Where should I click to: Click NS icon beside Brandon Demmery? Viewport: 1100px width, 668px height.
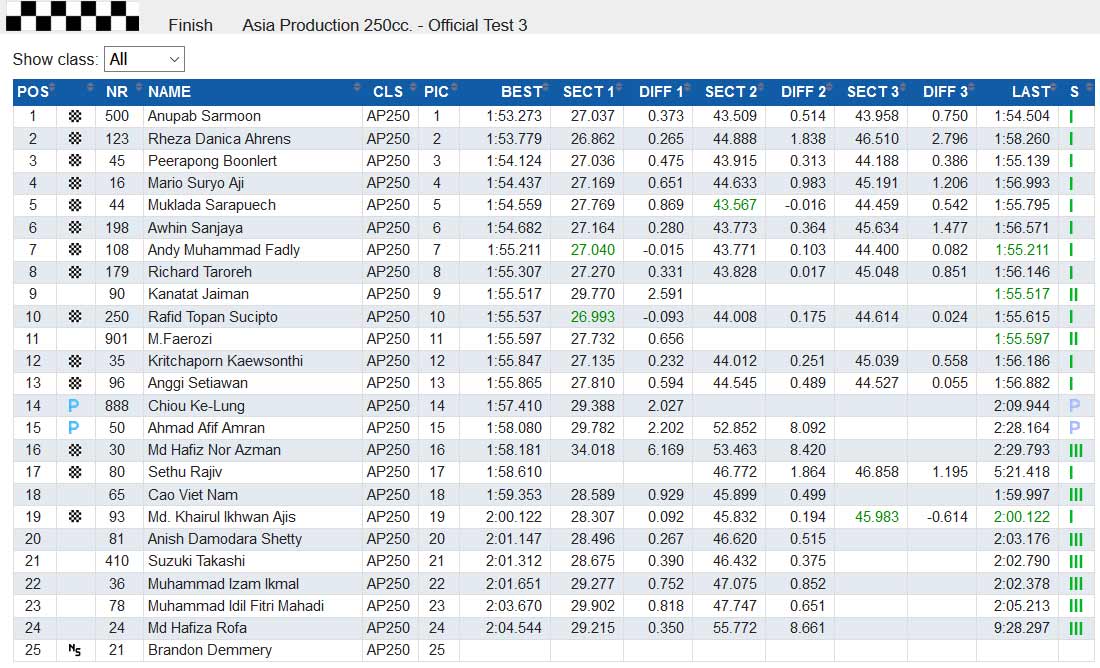pos(74,650)
